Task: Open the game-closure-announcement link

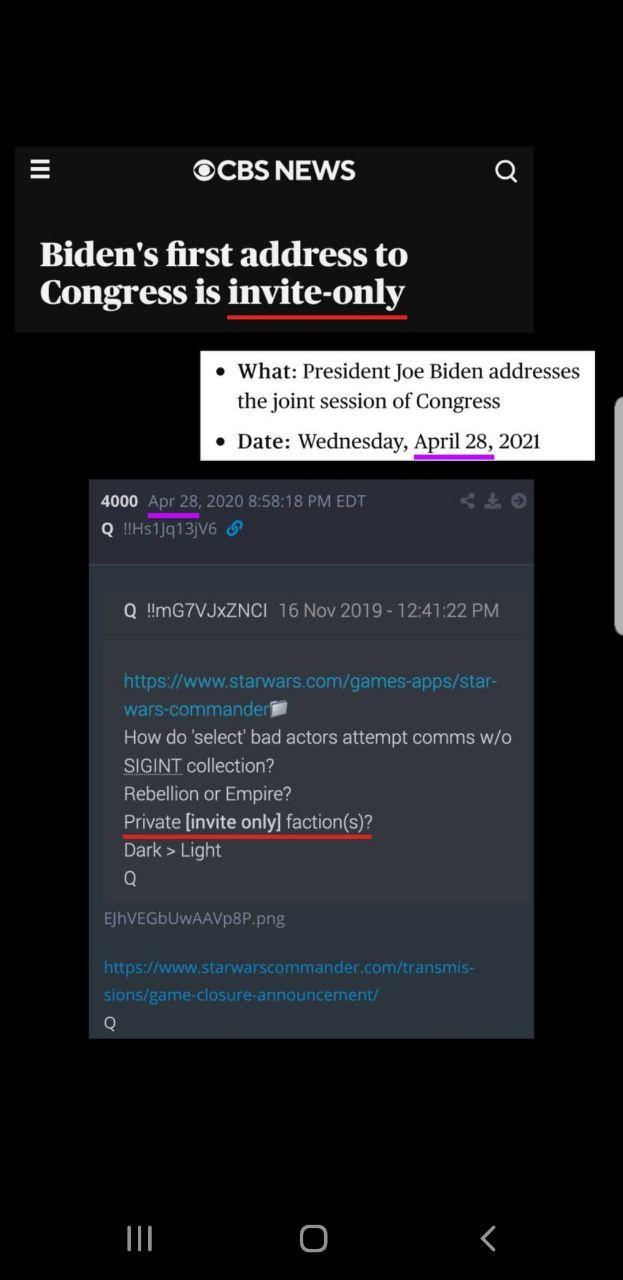Action: click(x=289, y=981)
